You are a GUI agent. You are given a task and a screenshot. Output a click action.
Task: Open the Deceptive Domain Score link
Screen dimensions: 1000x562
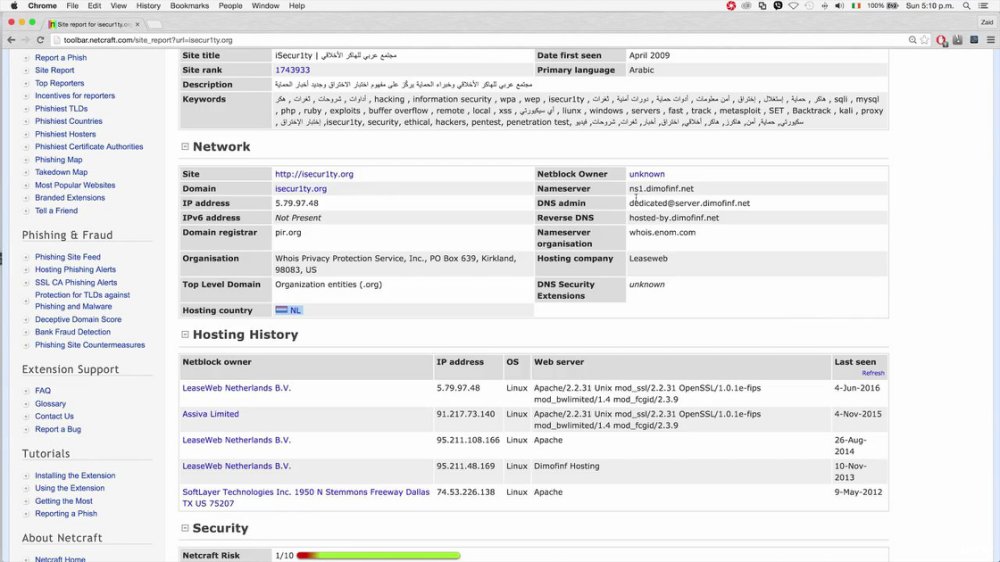[78, 320]
